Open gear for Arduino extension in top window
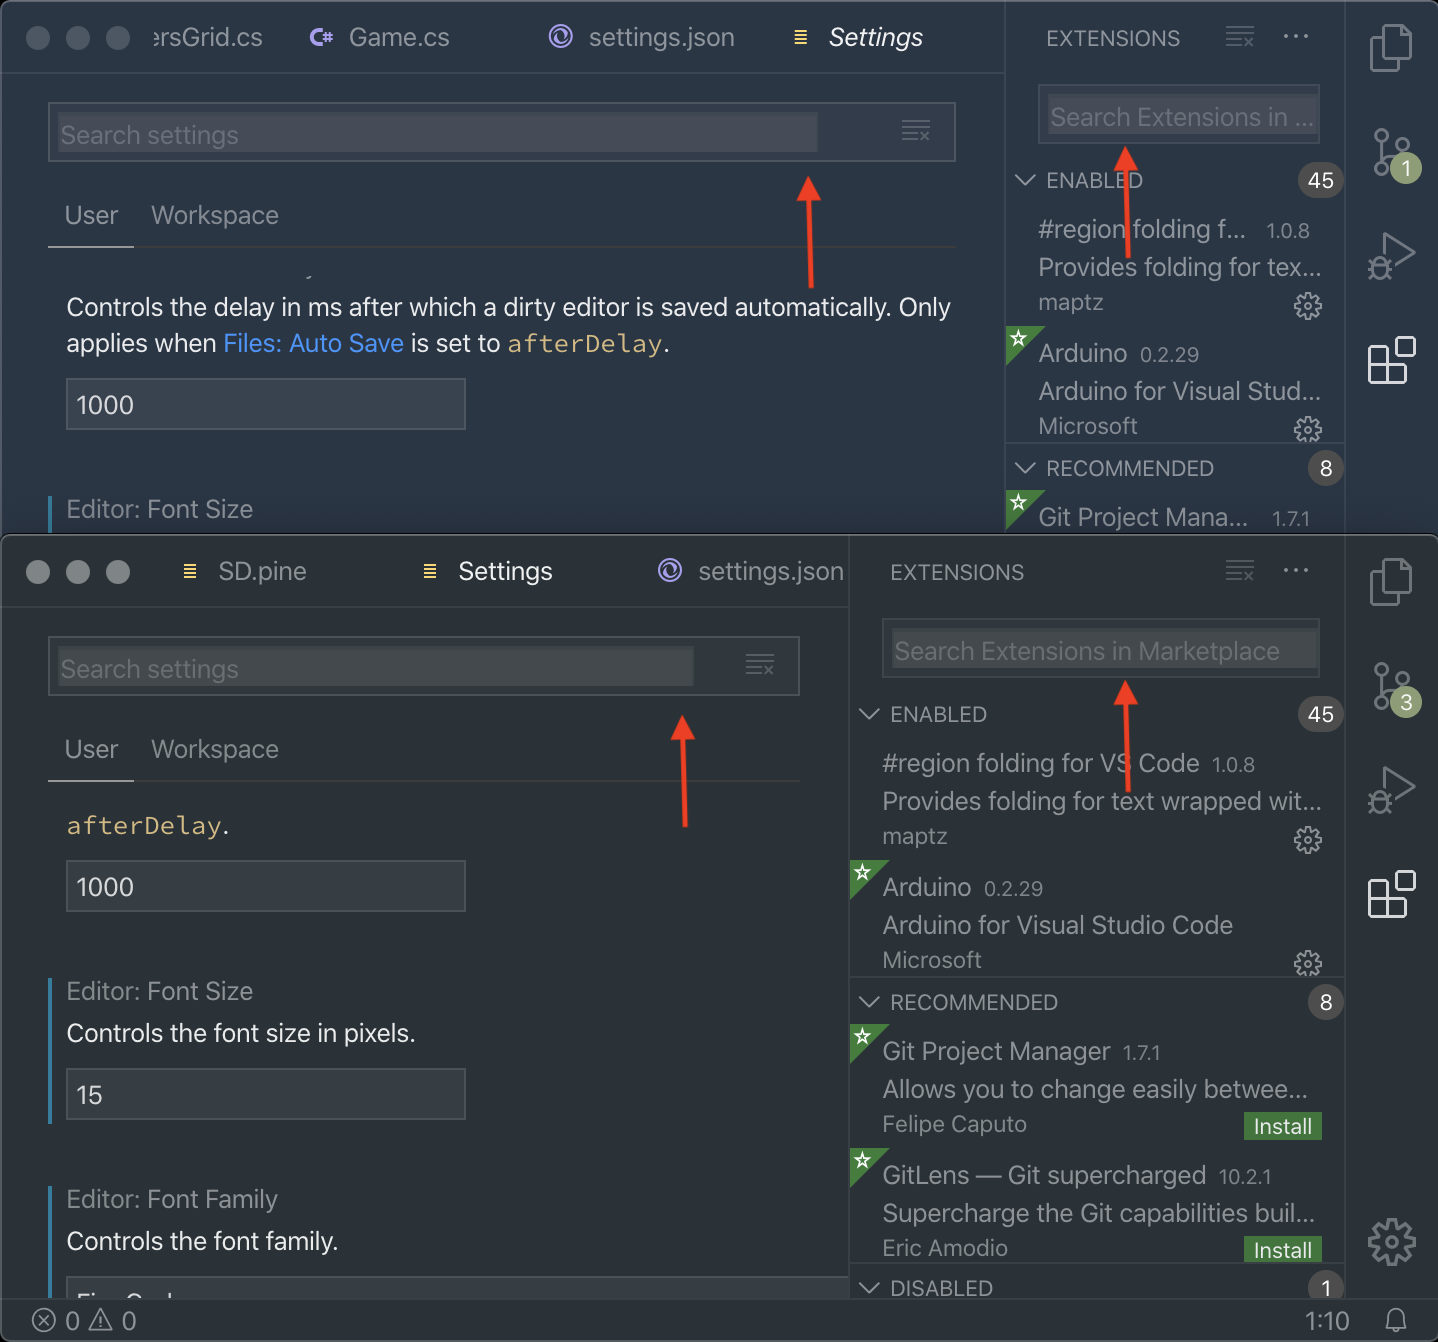Screen dimensions: 1438x1342 1307,430
